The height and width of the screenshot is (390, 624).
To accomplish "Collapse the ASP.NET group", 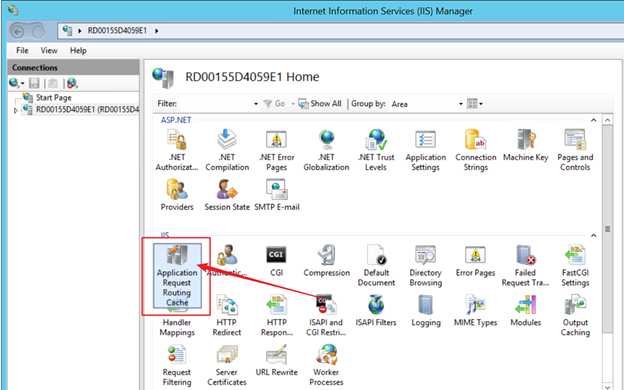I will (x=593, y=120).
